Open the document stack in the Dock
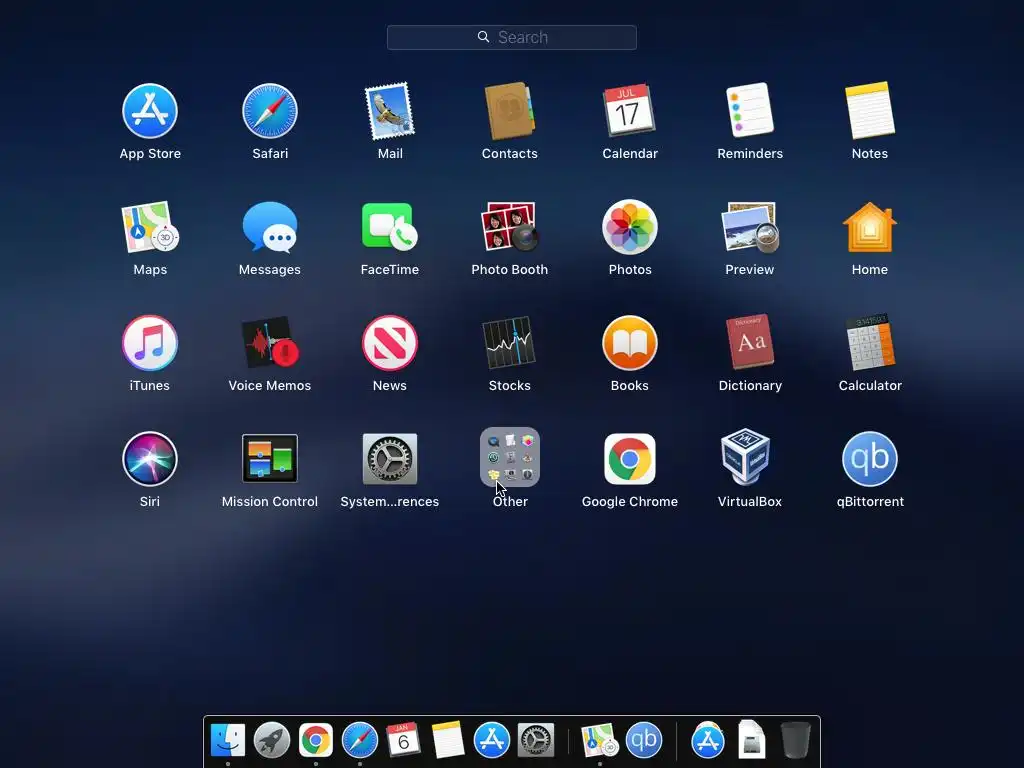The height and width of the screenshot is (768, 1024). pos(752,740)
